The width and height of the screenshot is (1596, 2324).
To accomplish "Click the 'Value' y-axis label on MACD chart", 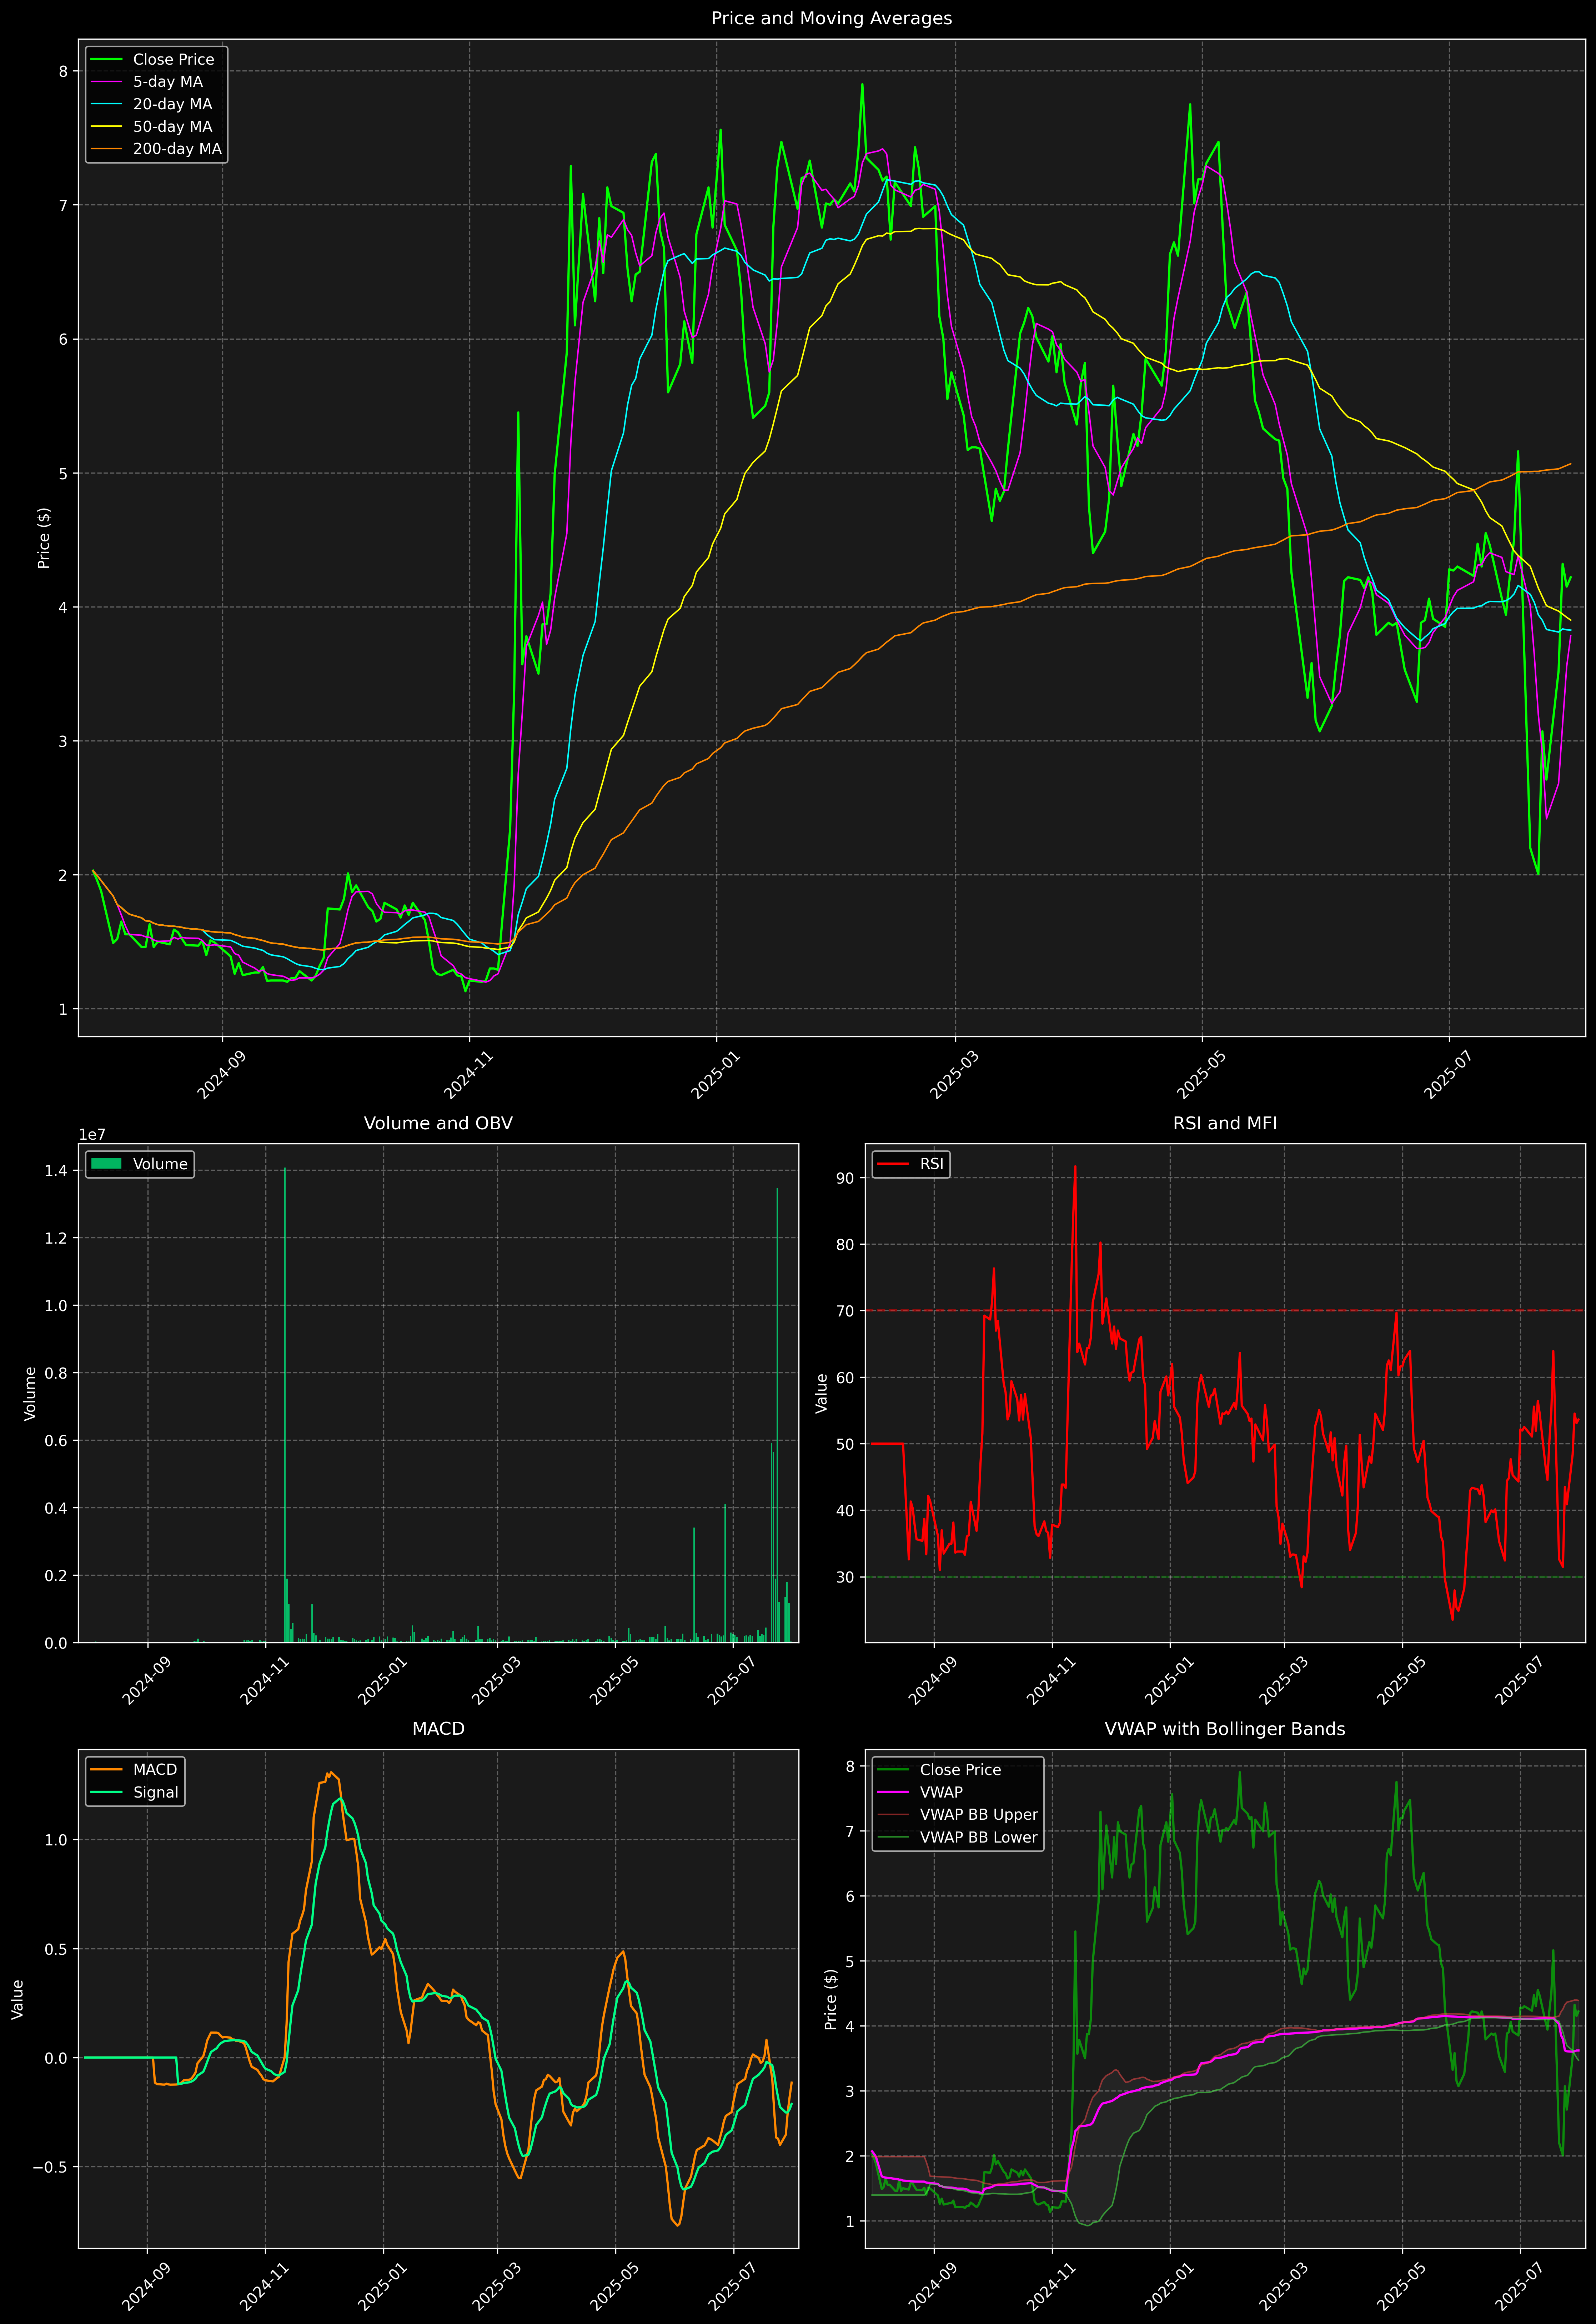I will point(17,1999).
